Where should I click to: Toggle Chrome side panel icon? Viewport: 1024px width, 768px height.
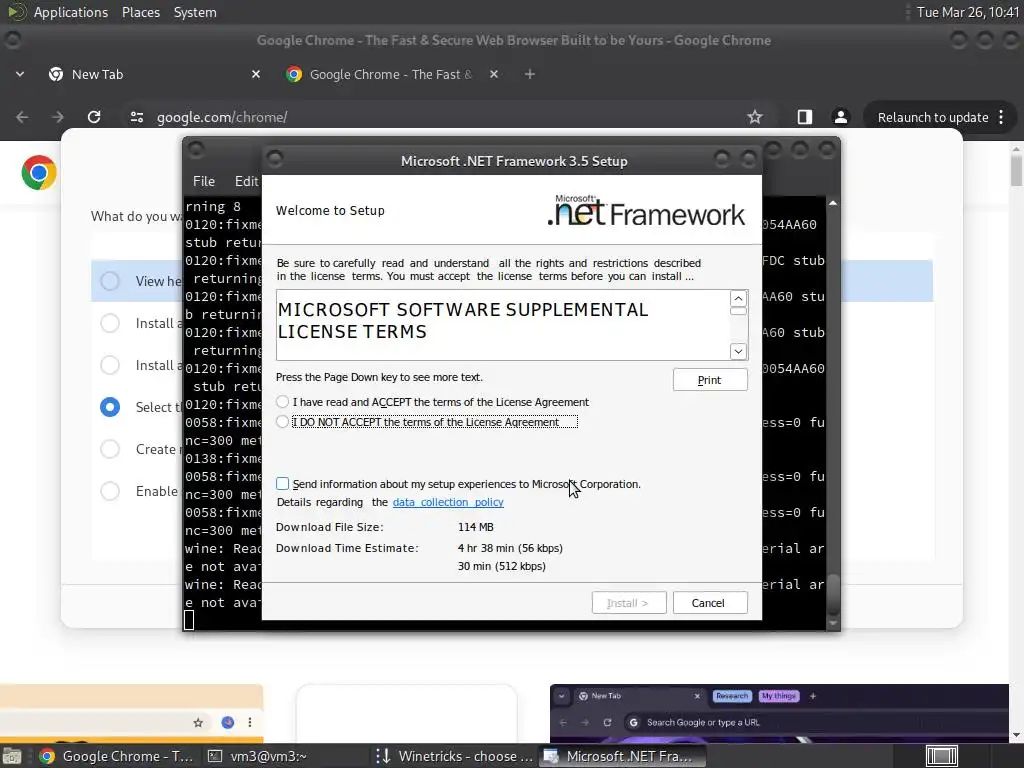pyautogui.click(x=805, y=117)
